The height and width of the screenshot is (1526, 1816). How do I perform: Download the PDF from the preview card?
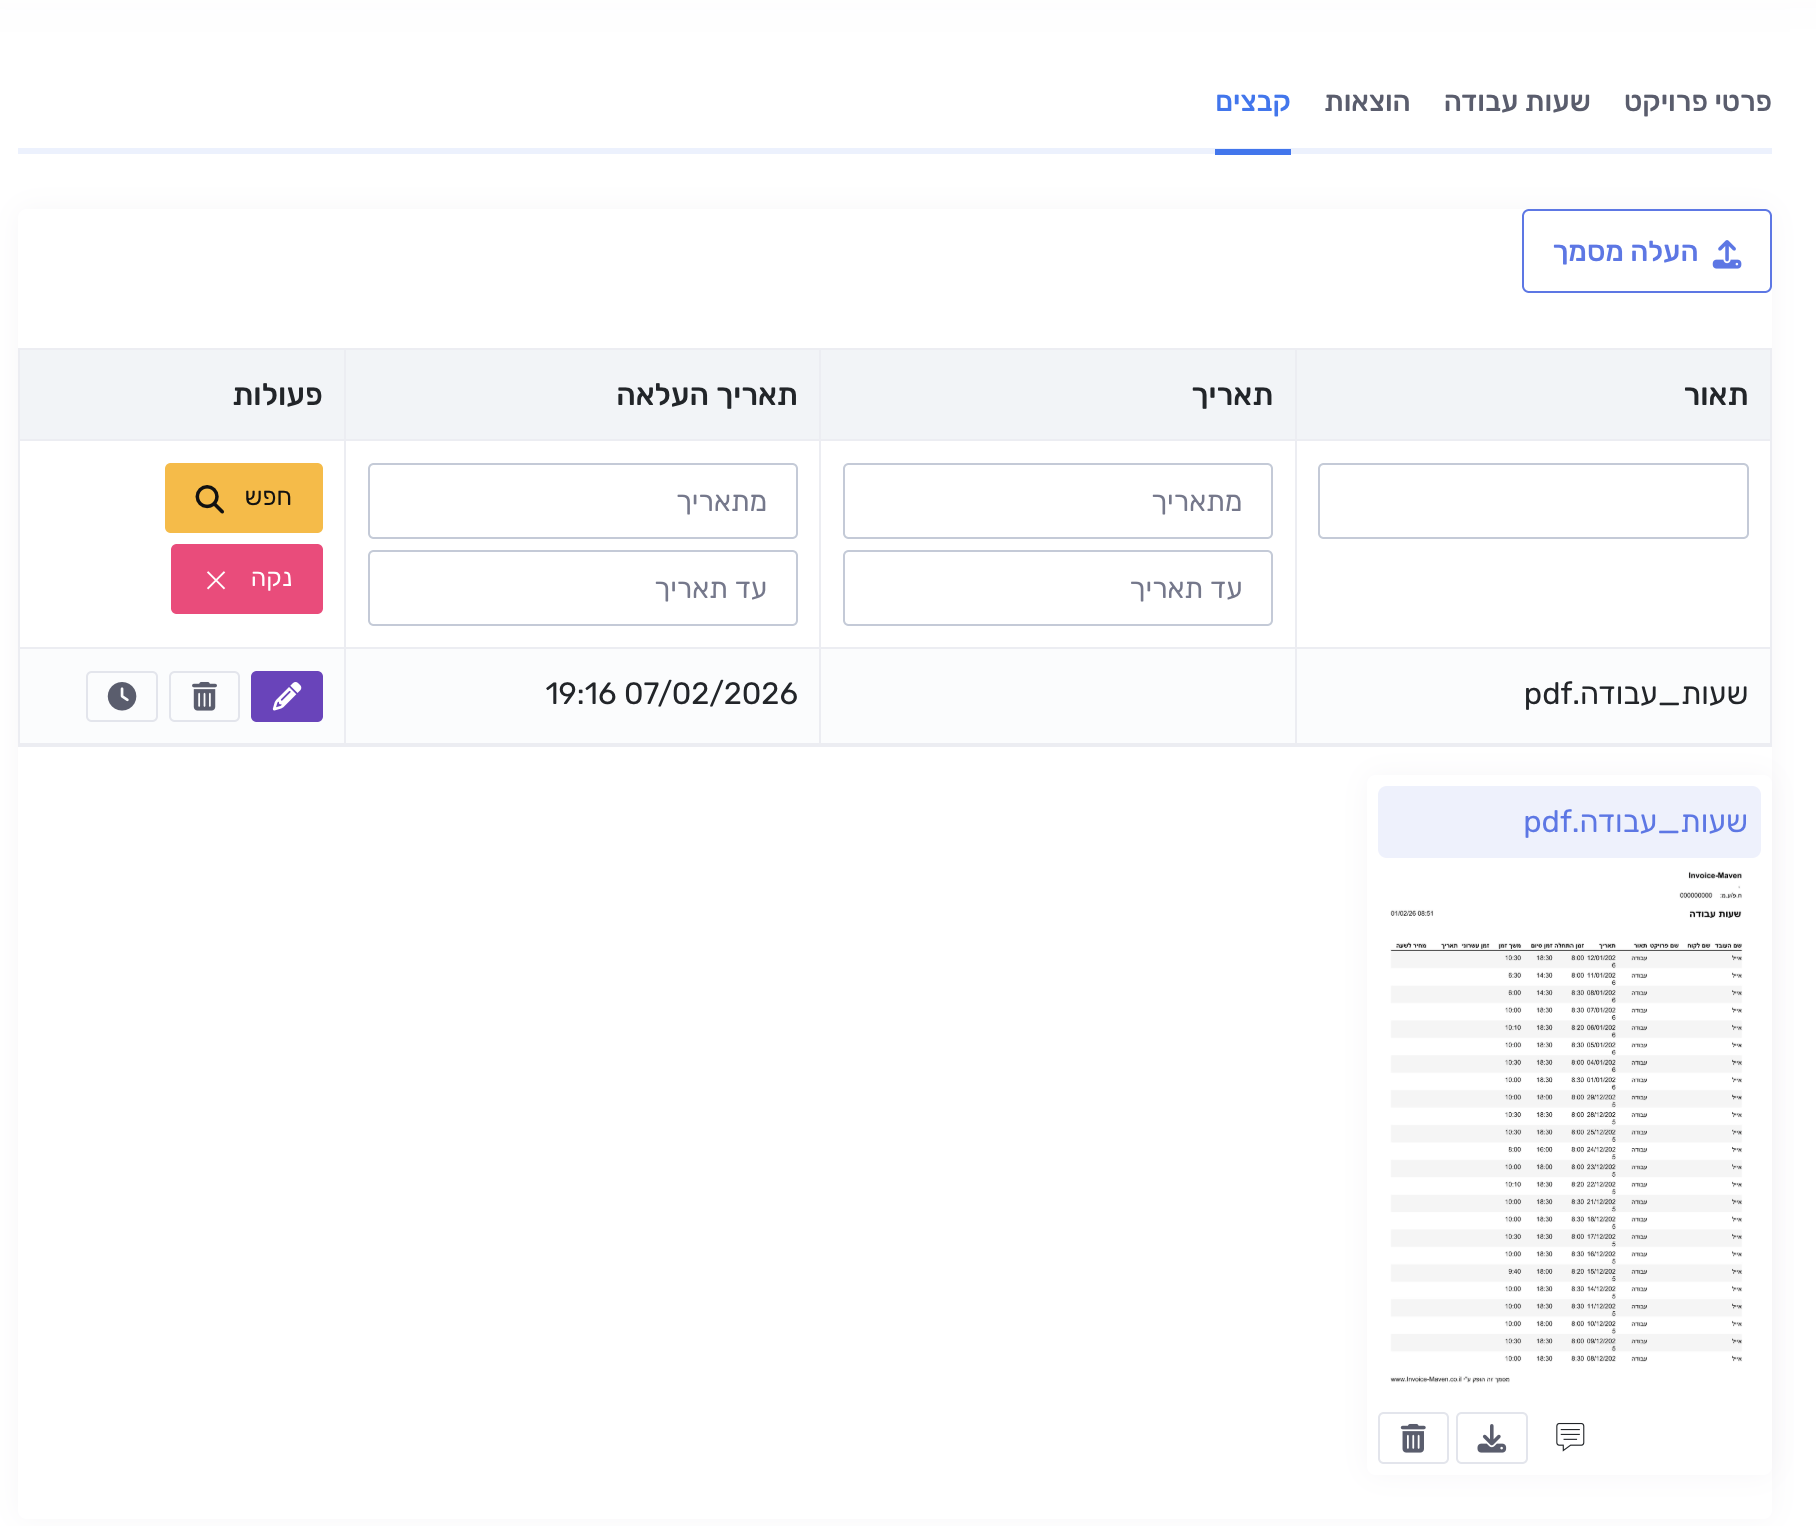(x=1491, y=1438)
